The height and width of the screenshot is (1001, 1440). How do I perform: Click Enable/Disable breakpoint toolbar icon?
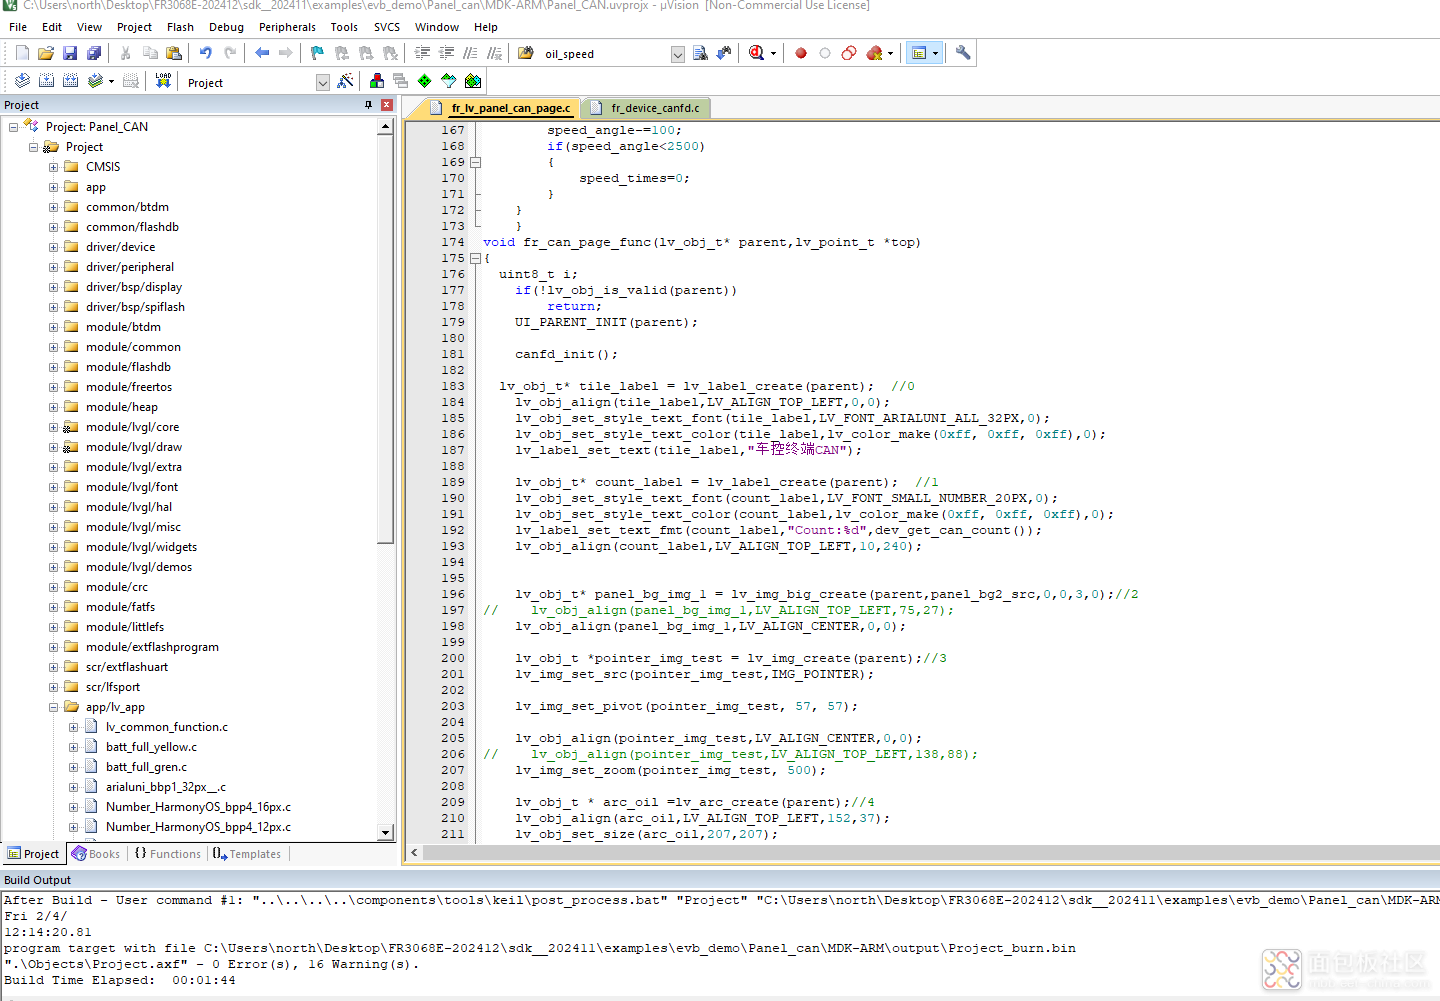click(x=825, y=53)
